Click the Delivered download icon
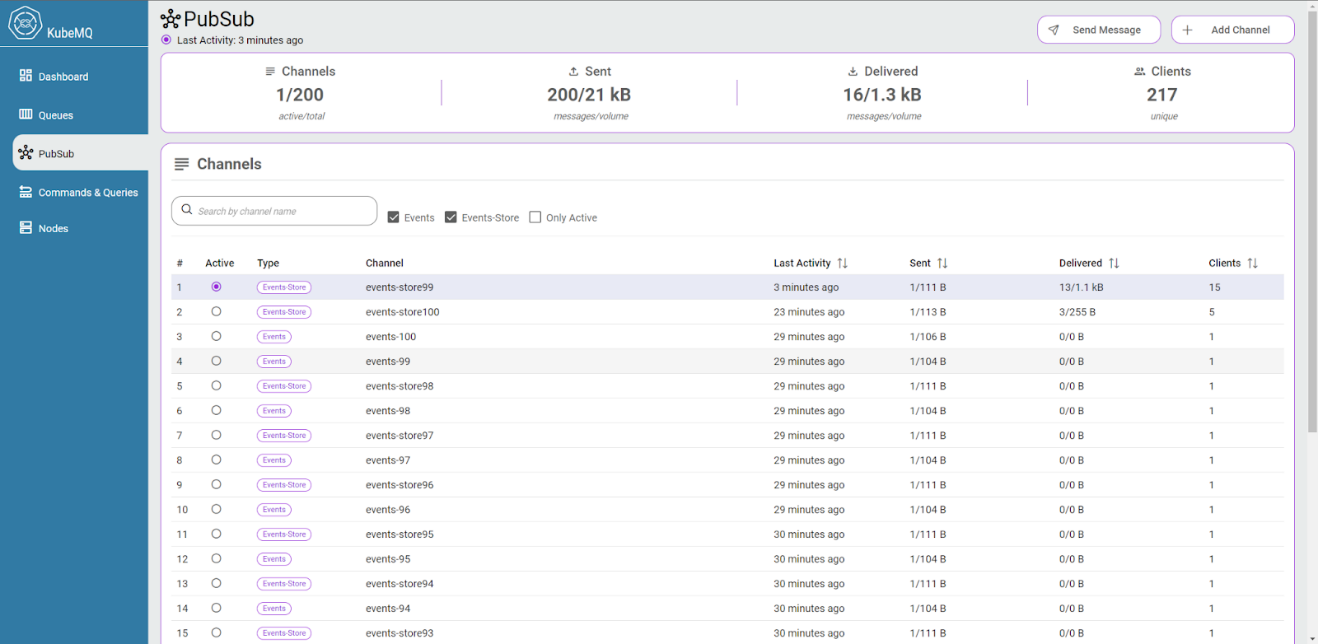Screen dimensions: 1318x644 coord(853,72)
